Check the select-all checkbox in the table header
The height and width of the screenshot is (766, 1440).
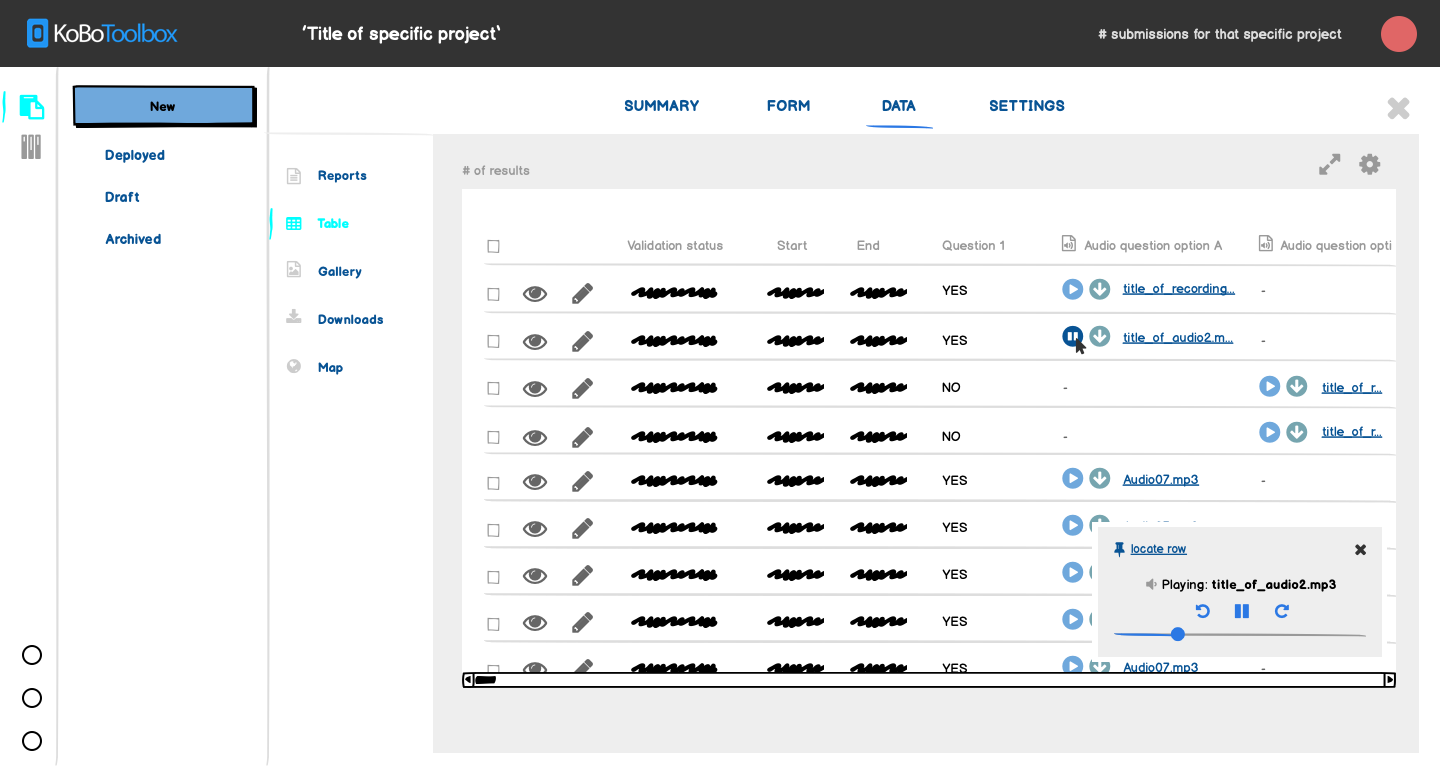[493, 245]
